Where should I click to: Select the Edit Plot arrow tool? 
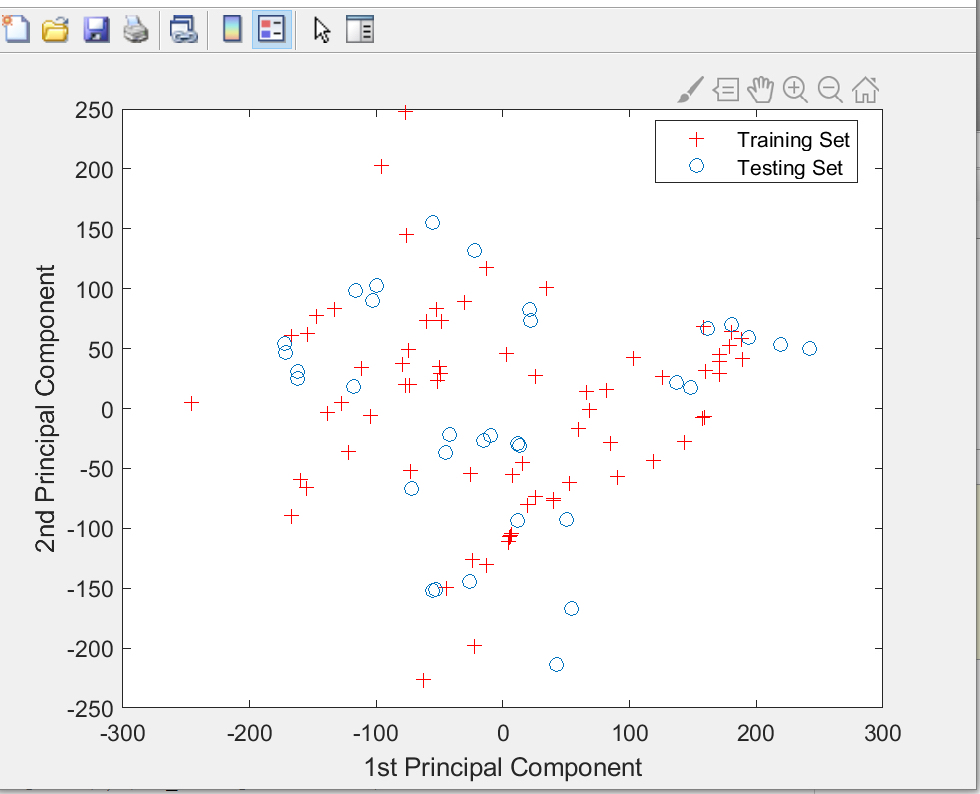click(x=322, y=30)
